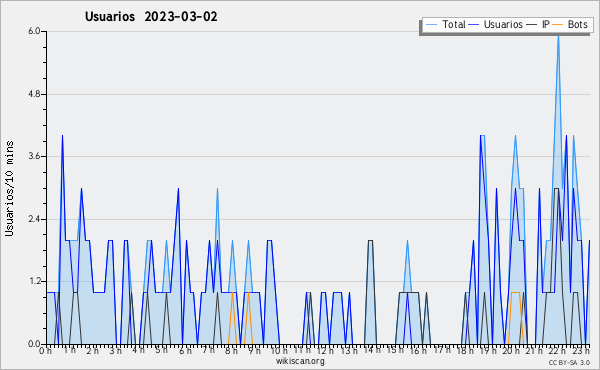Click the '6 h' x-axis label
The height and width of the screenshot is (370, 600).
click(185, 350)
